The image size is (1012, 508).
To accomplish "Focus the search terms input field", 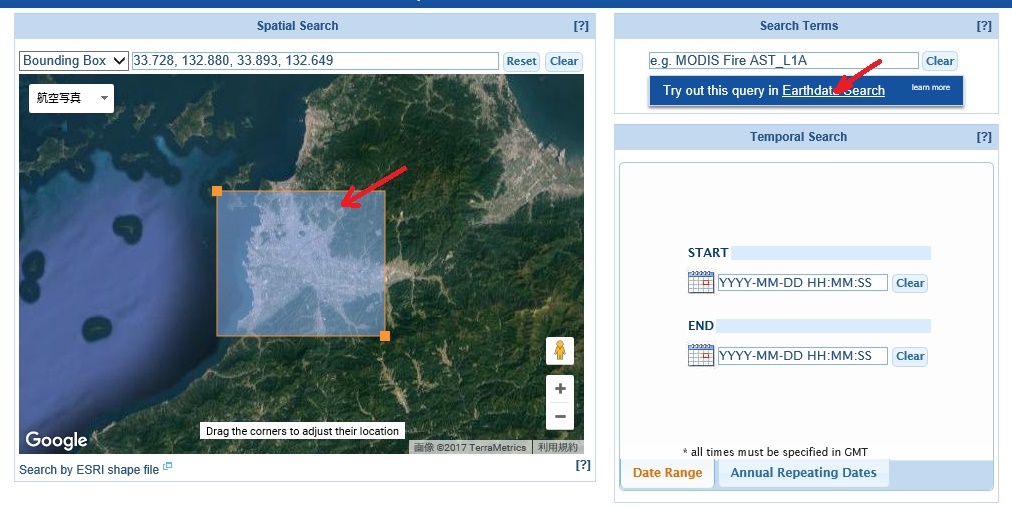I will pos(783,61).
